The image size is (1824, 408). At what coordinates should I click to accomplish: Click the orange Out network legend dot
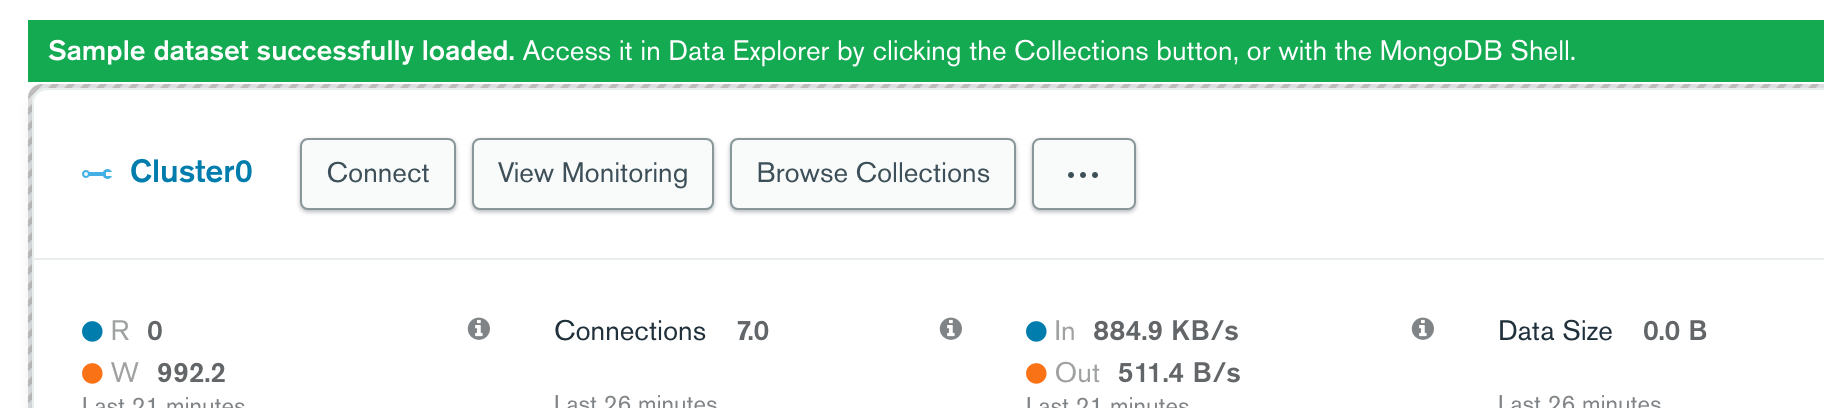point(1036,373)
